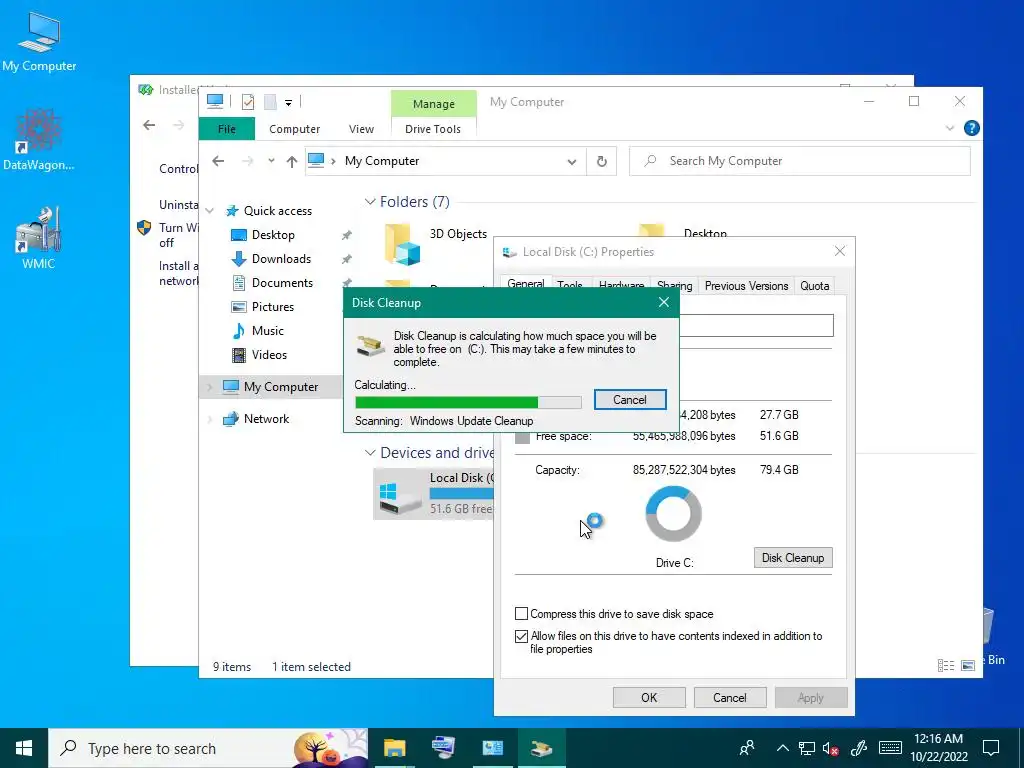Select Manage contextual tab

[x=434, y=104]
